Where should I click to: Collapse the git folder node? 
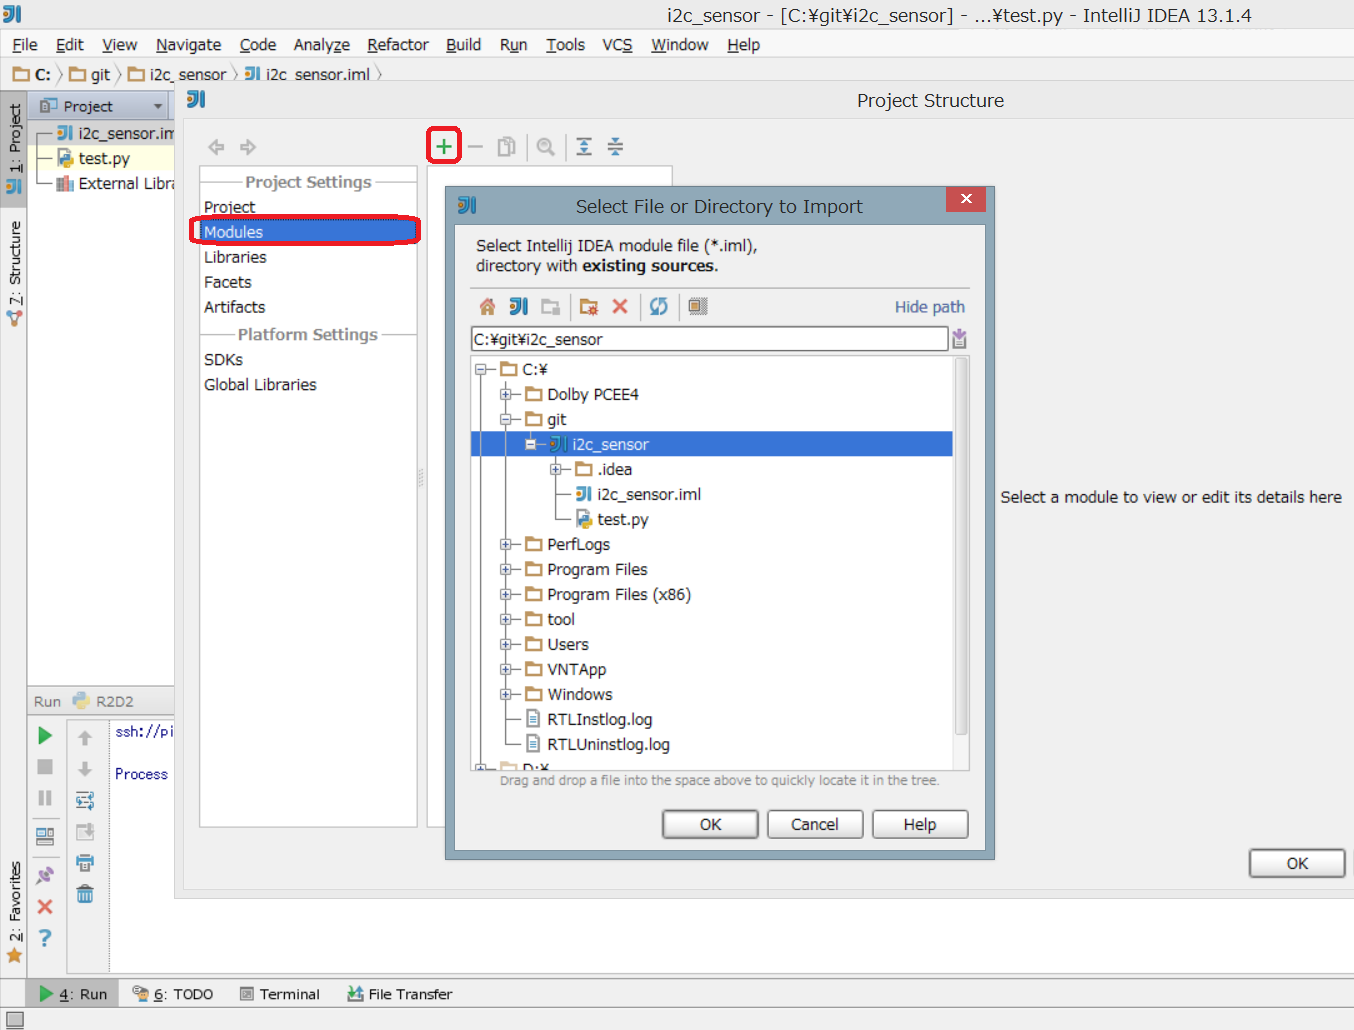(506, 419)
